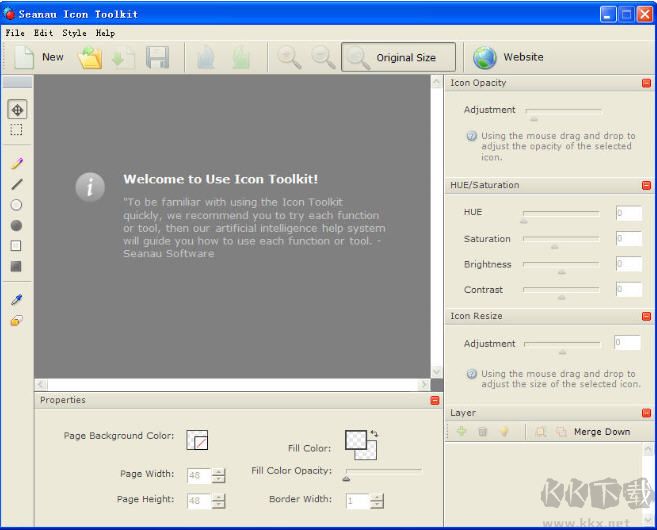Click Merge Down in the Layer panel
The height and width of the screenshot is (530, 657).
602,432
